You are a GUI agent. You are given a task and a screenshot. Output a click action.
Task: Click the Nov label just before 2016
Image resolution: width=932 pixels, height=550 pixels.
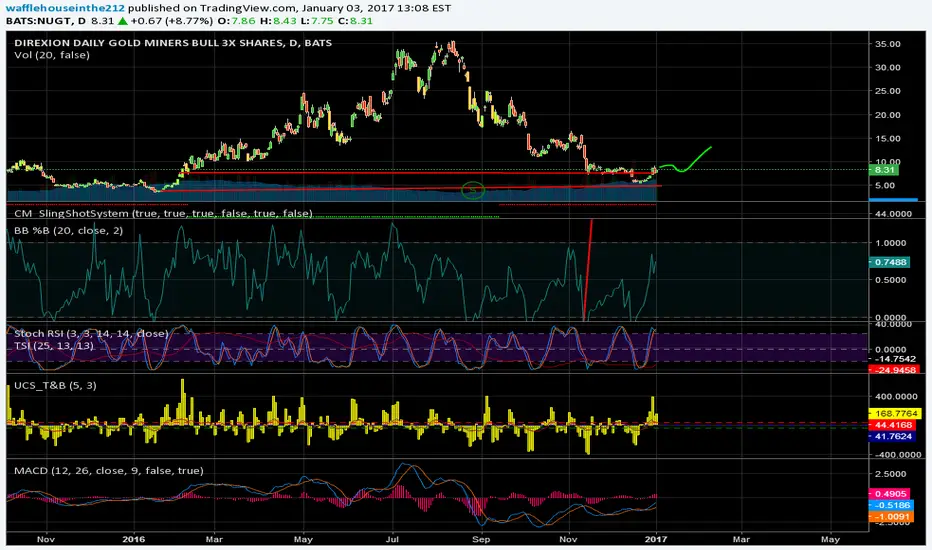[x=46, y=539]
